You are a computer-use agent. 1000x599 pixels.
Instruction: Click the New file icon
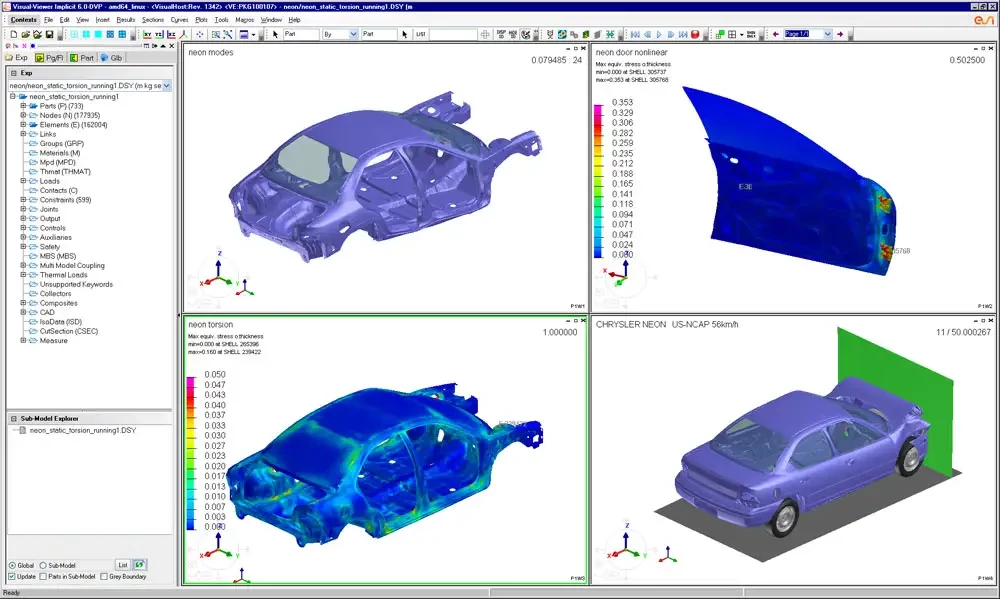tap(13, 34)
